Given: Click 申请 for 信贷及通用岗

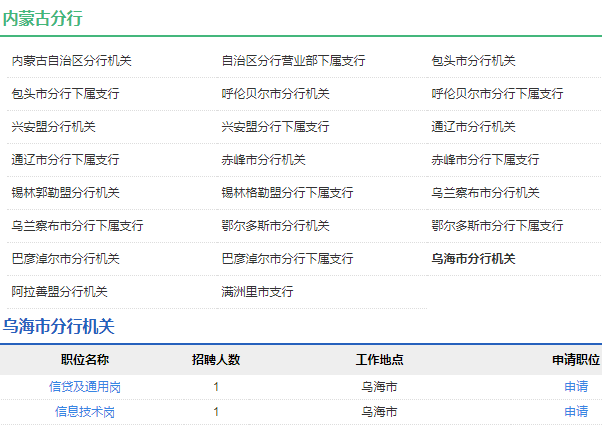Looking at the screenshot, I should coord(575,386).
